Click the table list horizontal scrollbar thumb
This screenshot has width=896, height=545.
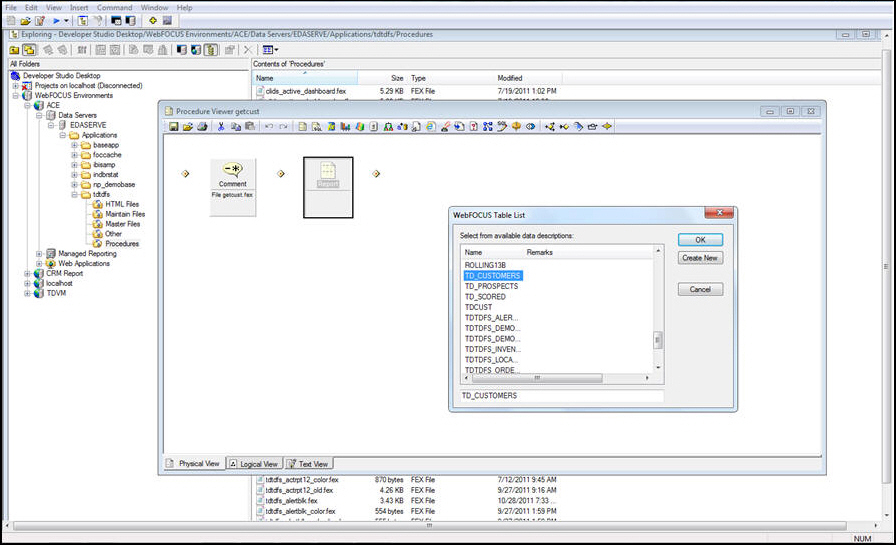(537, 378)
